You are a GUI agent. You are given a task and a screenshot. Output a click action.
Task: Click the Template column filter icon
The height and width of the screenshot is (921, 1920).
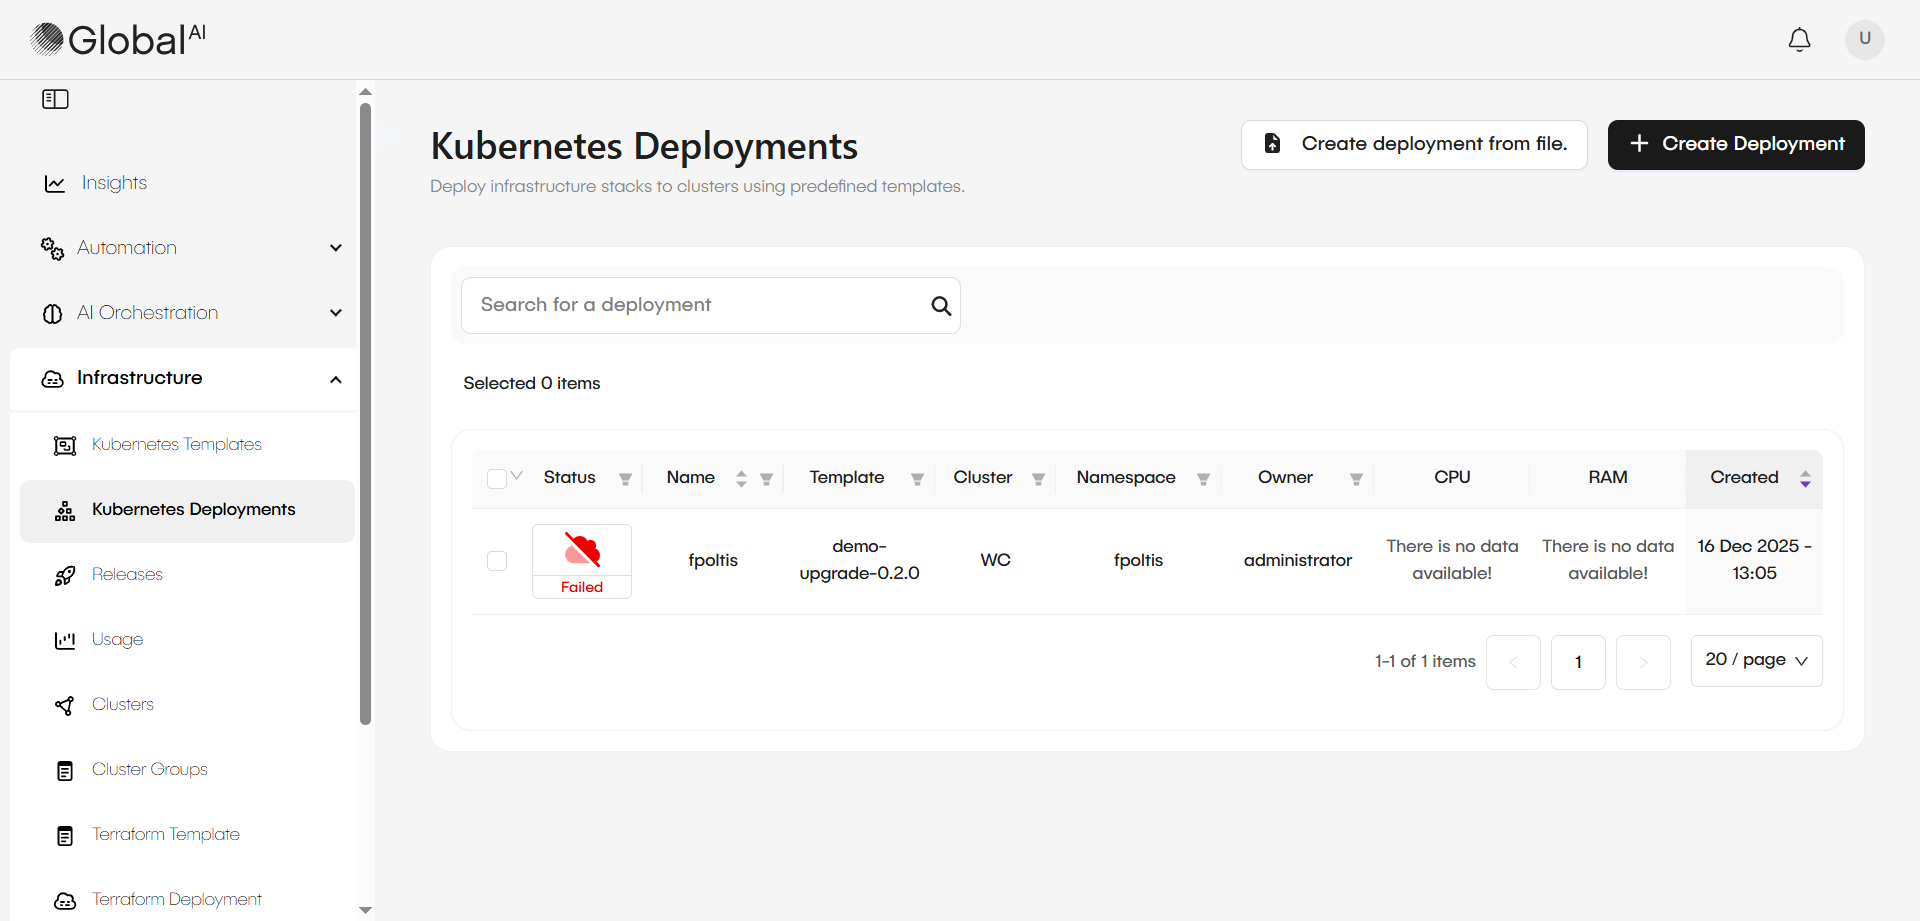[x=917, y=479]
